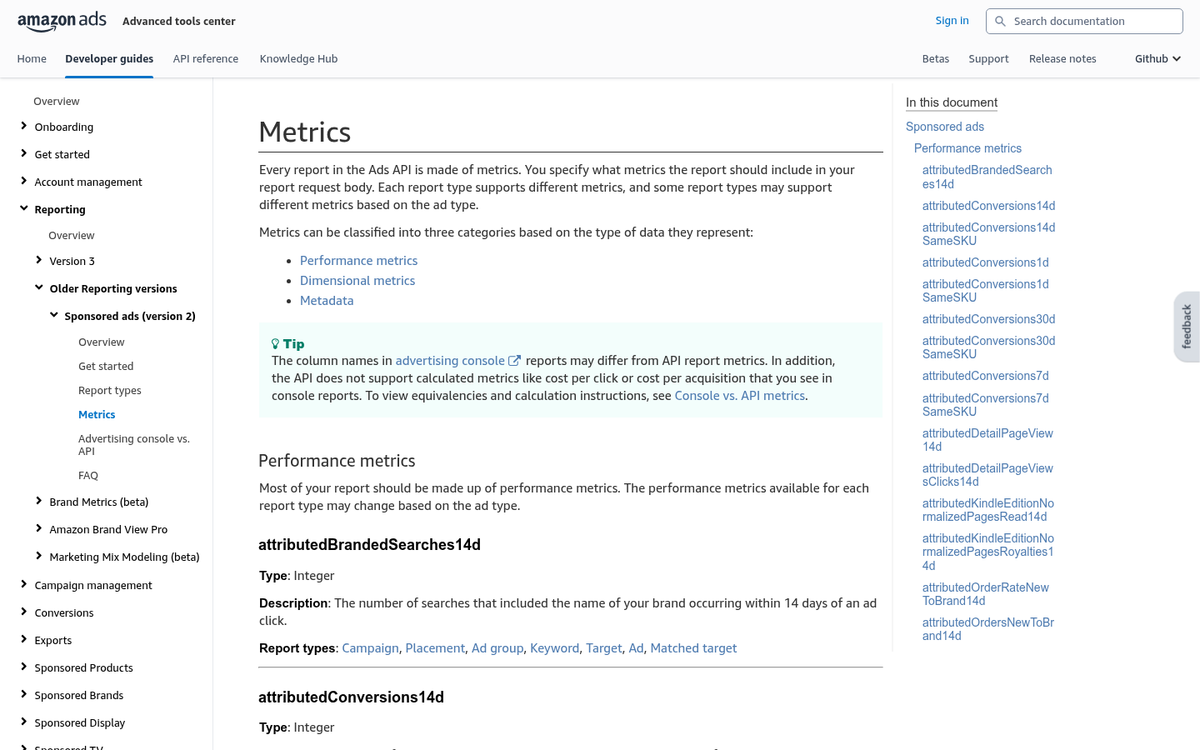Click the Sign in link
This screenshot has height=750, width=1200.
(x=951, y=20)
